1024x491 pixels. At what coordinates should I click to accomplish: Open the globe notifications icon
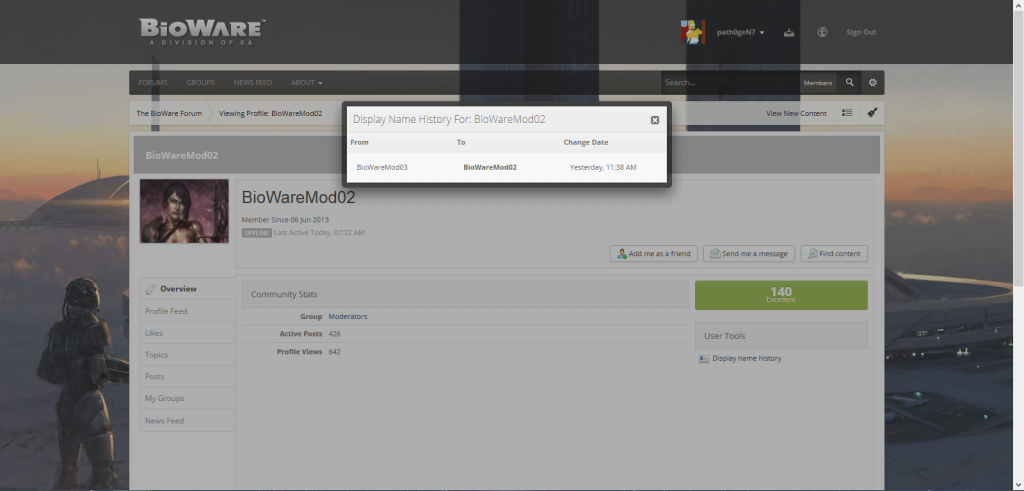[x=822, y=32]
